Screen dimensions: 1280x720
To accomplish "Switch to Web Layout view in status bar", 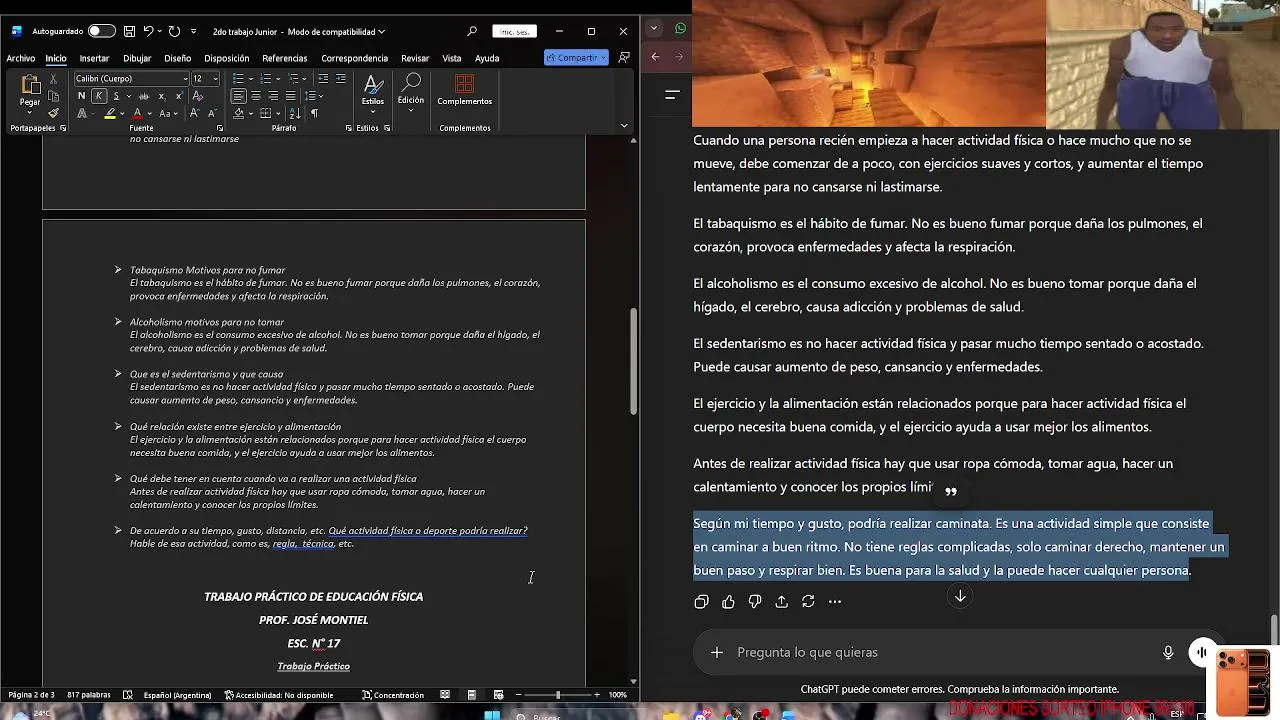I will coord(498,695).
